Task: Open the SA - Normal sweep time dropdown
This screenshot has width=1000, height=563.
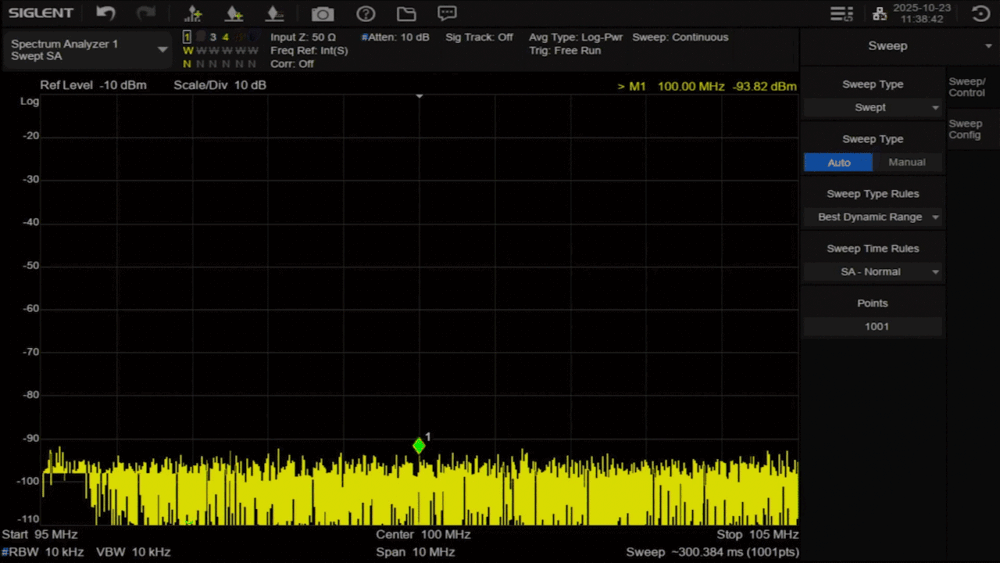Action: click(873, 272)
